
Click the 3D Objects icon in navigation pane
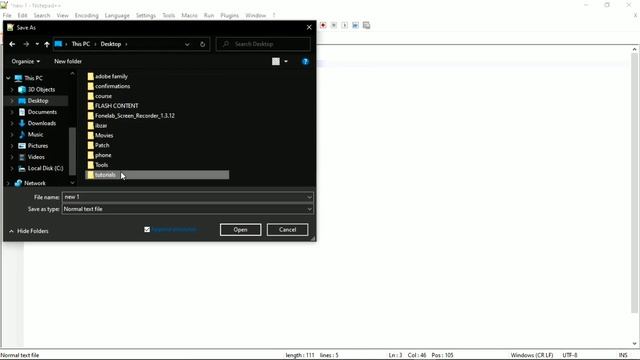point(22,89)
